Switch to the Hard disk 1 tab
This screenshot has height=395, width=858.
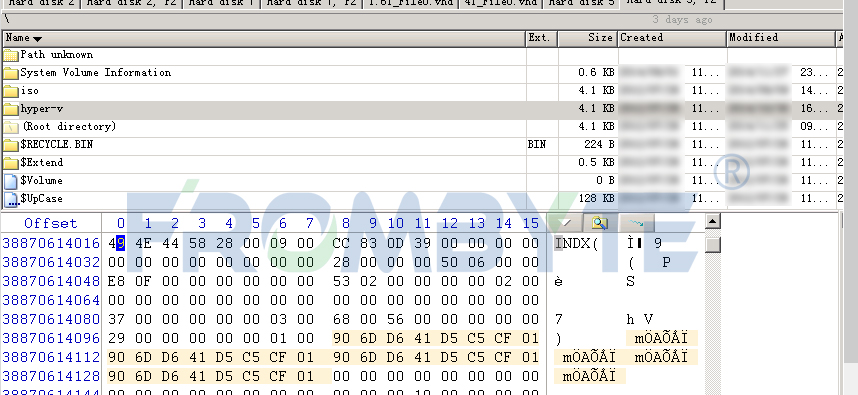[x=222, y=3]
